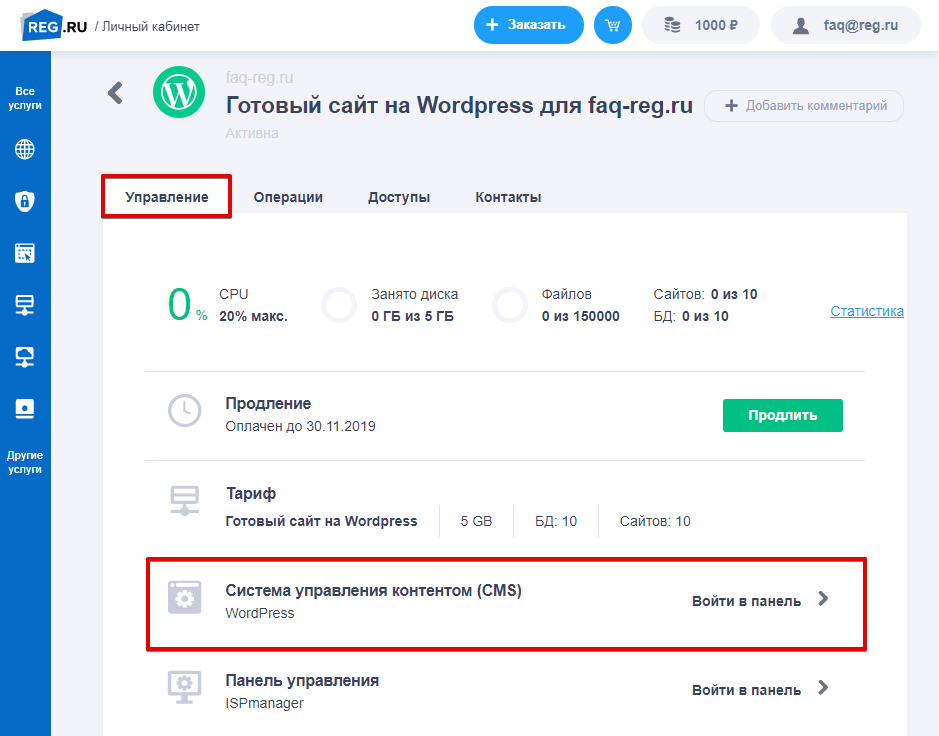Select the Контакты tab
Screen dimensions: 939x736
(x=508, y=197)
